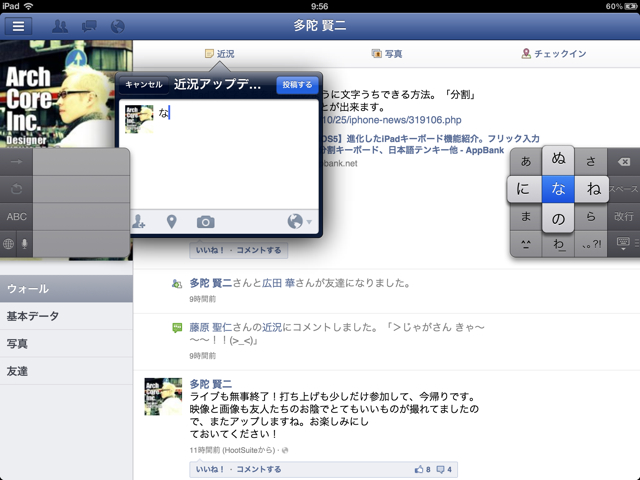Screen dimensions: 640x480
Task: Select the 写真 tab at top
Action: point(387,54)
